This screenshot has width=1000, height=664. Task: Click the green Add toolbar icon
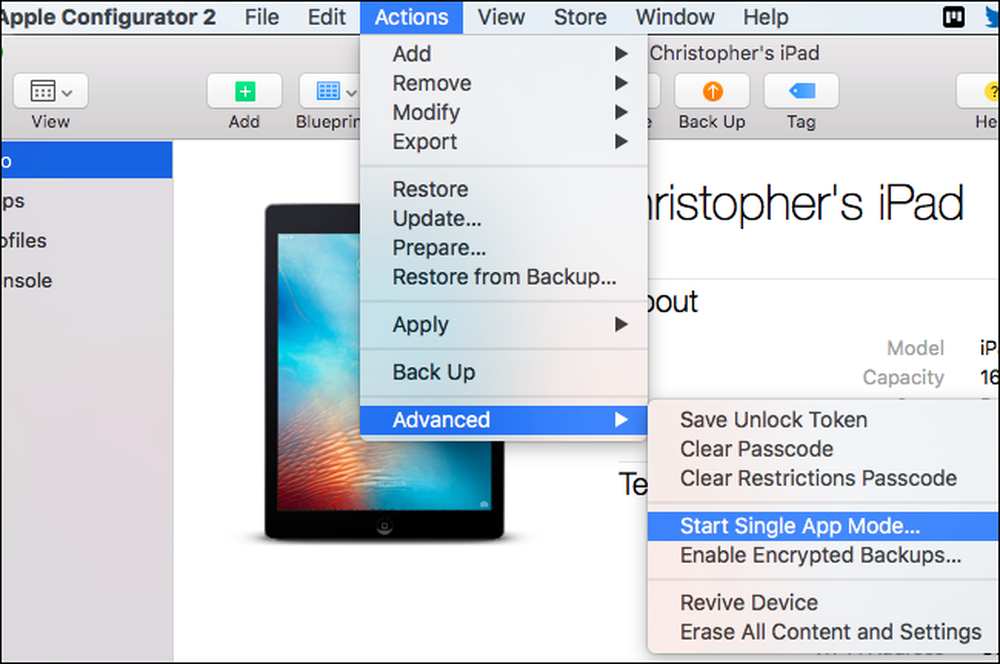[x=244, y=91]
